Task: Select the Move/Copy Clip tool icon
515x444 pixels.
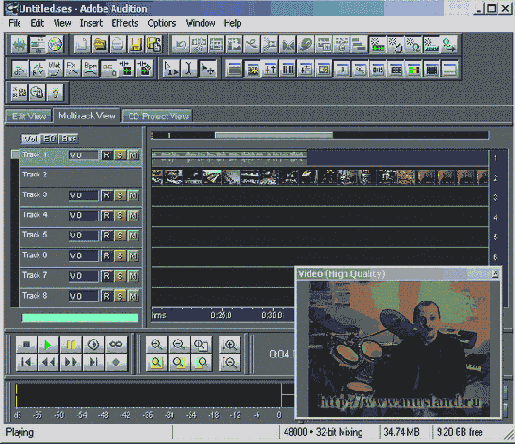Action: (207, 69)
